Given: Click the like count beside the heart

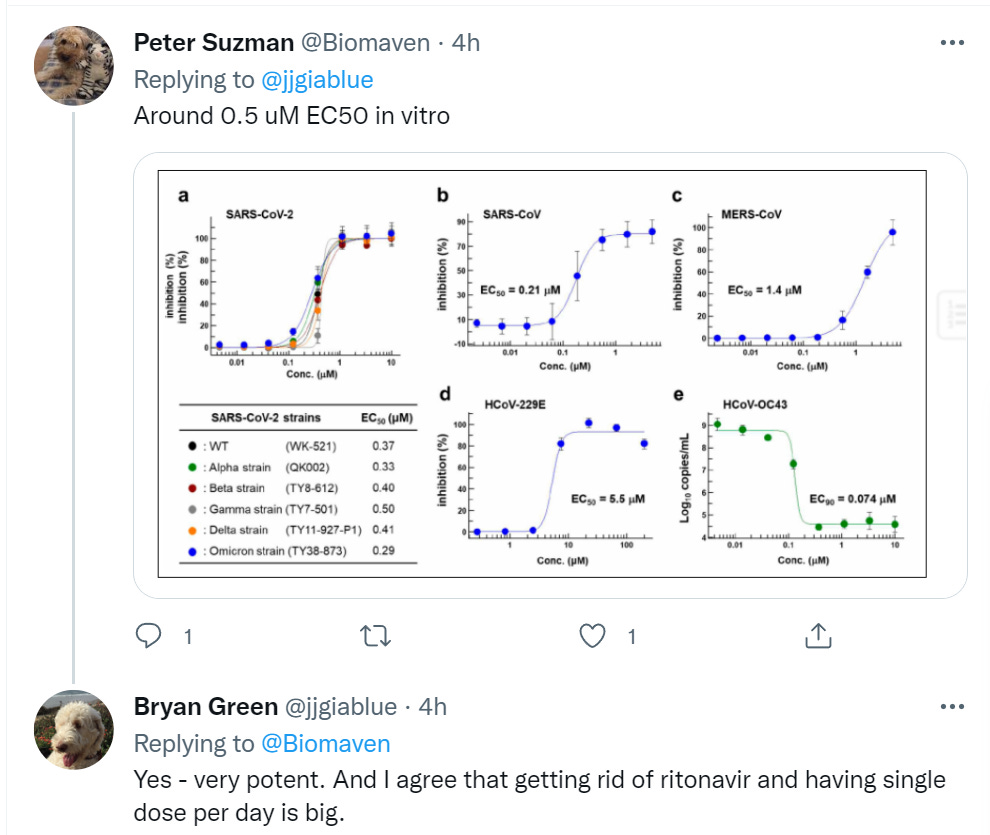Looking at the screenshot, I should [x=632, y=636].
